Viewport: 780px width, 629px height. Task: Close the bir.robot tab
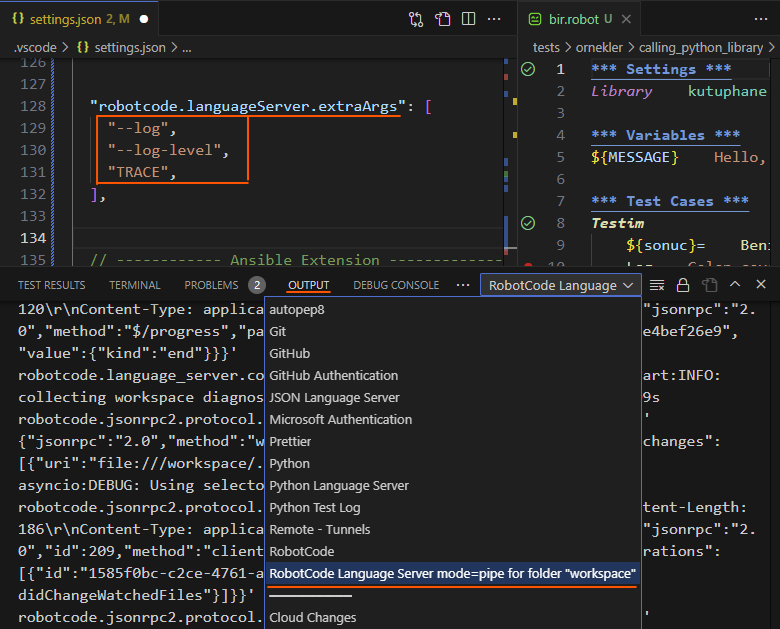(626, 19)
